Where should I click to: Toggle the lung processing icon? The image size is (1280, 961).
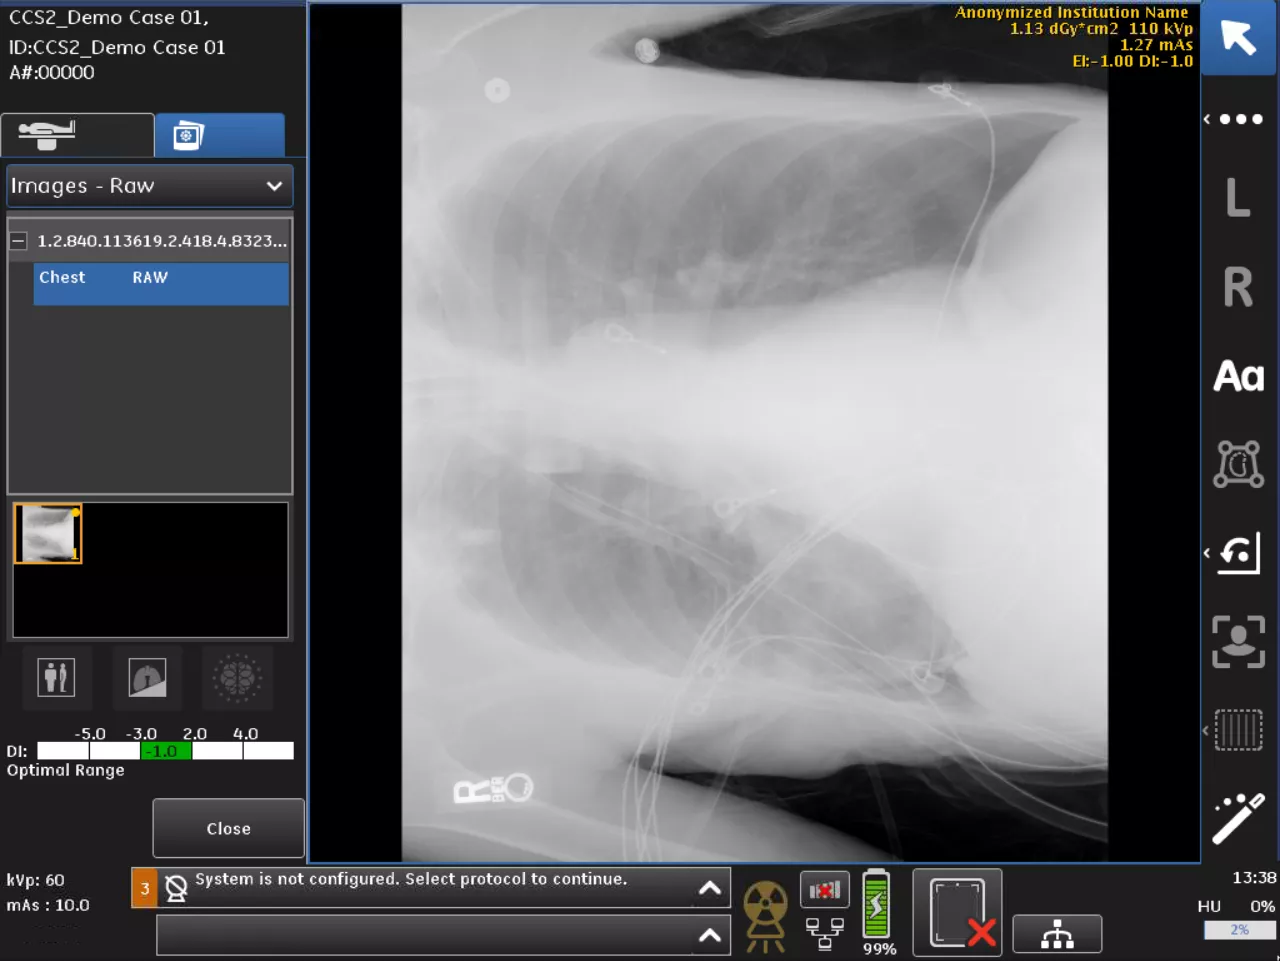147,678
